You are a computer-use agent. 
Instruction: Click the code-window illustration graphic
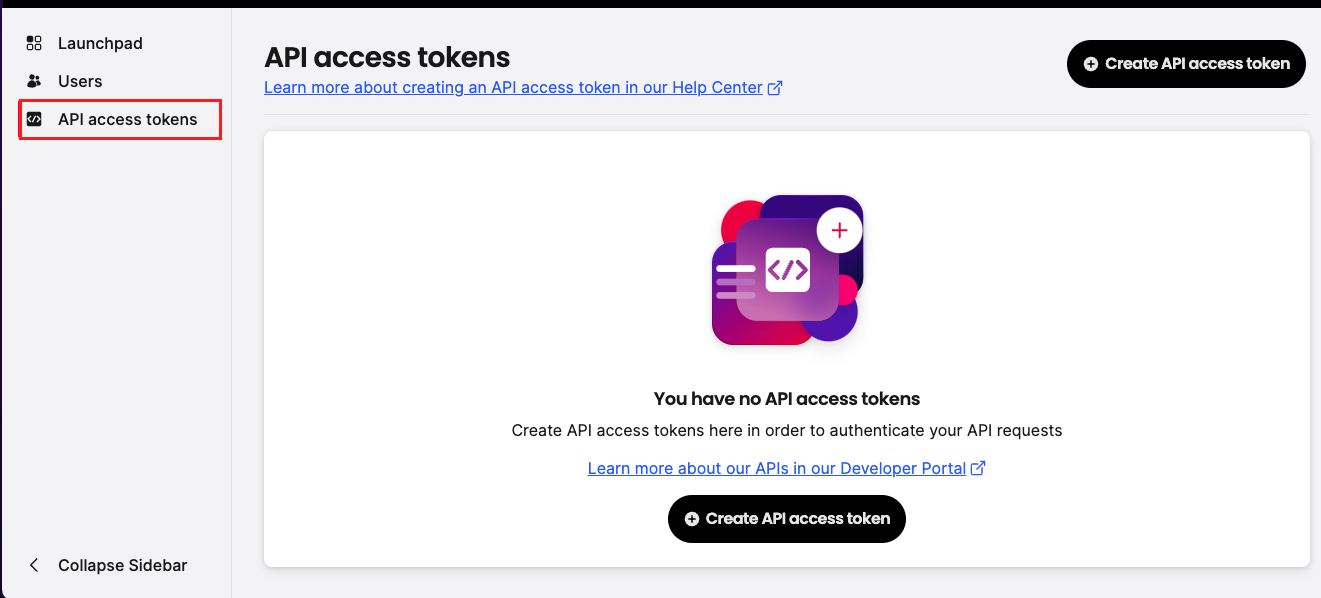(x=787, y=270)
